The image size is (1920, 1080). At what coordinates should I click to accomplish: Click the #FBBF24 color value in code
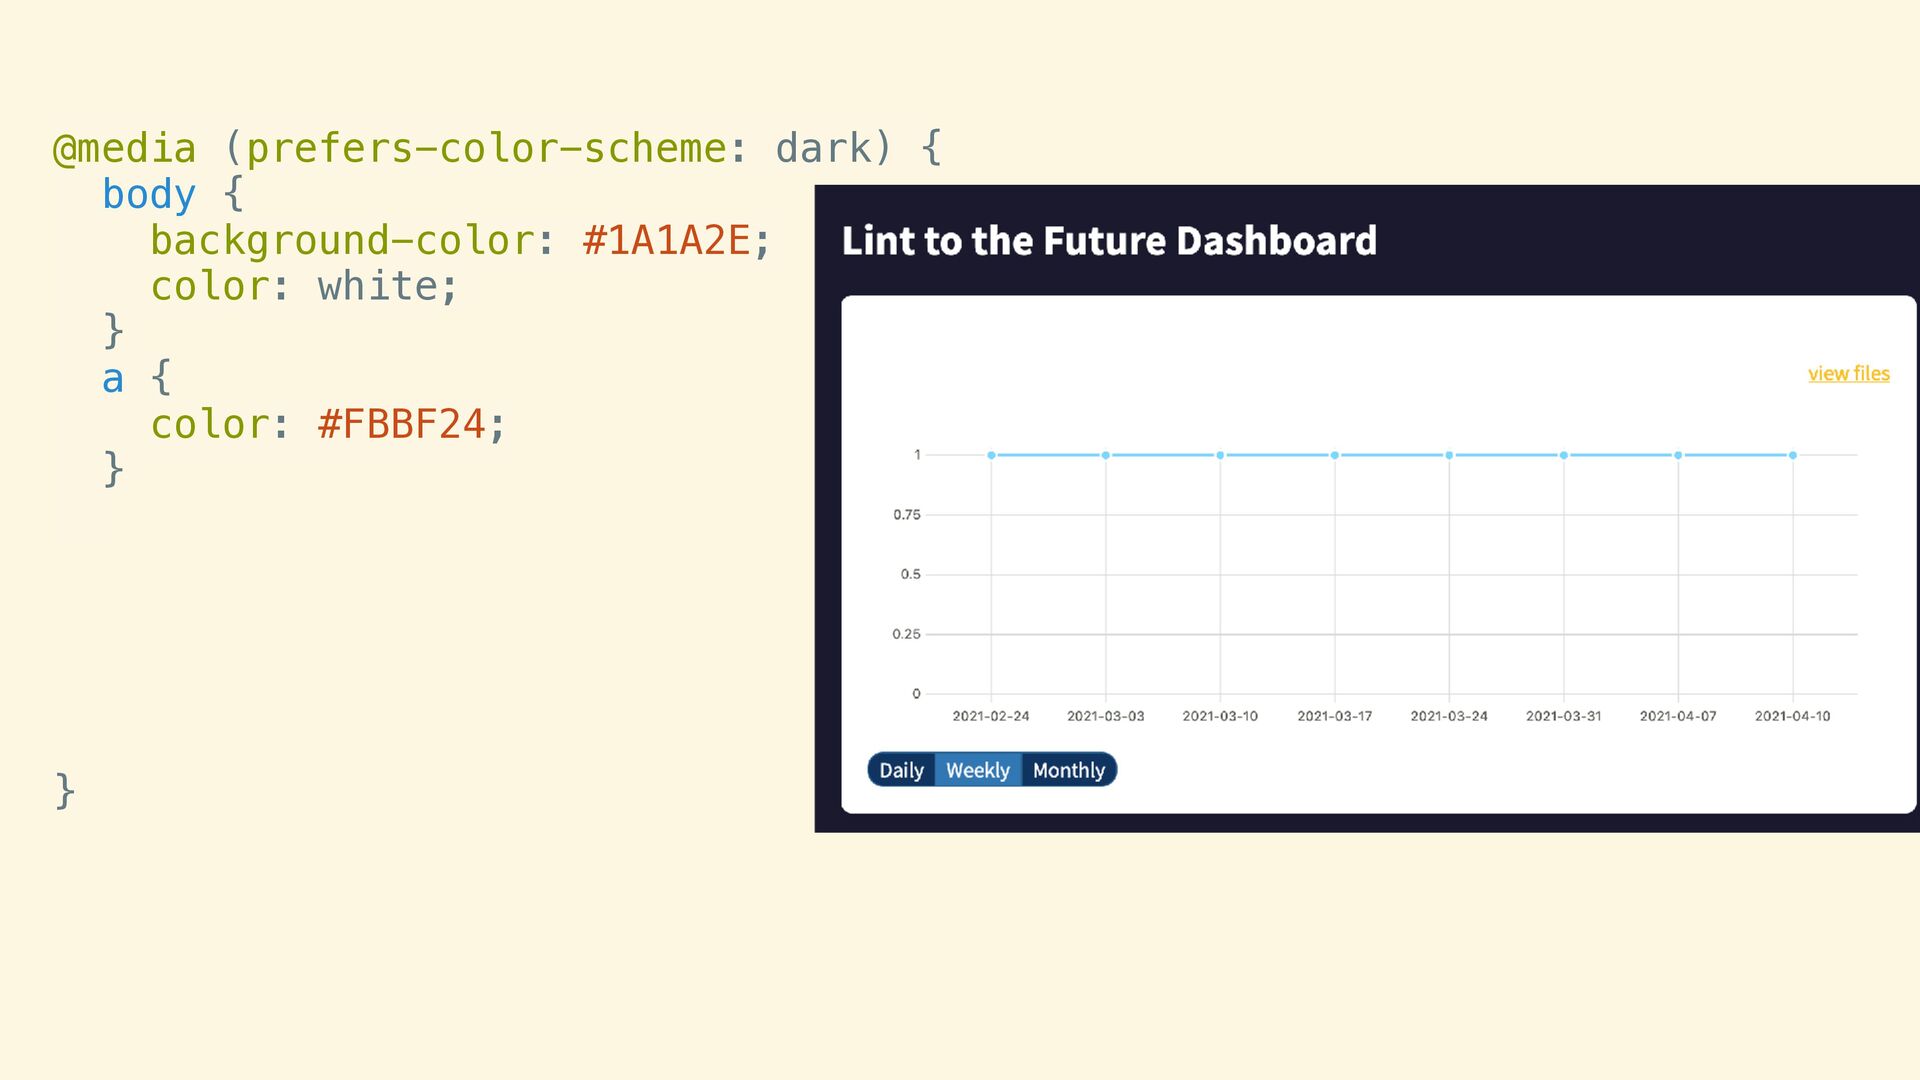pos(401,425)
